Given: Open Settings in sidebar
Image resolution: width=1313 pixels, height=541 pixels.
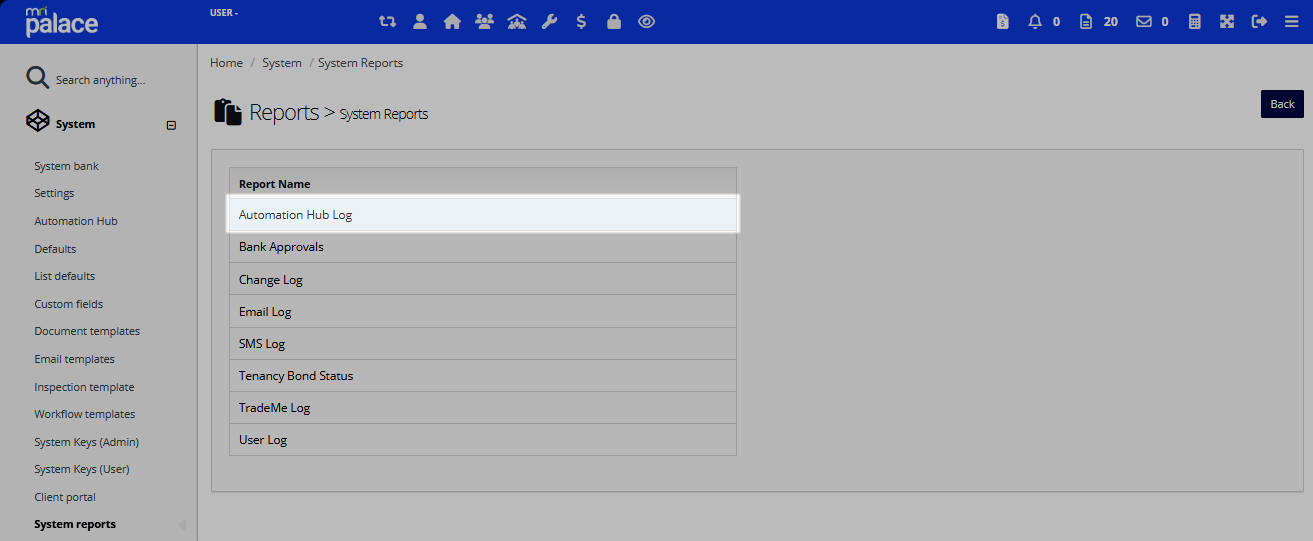Looking at the screenshot, I should coord(54,193).
